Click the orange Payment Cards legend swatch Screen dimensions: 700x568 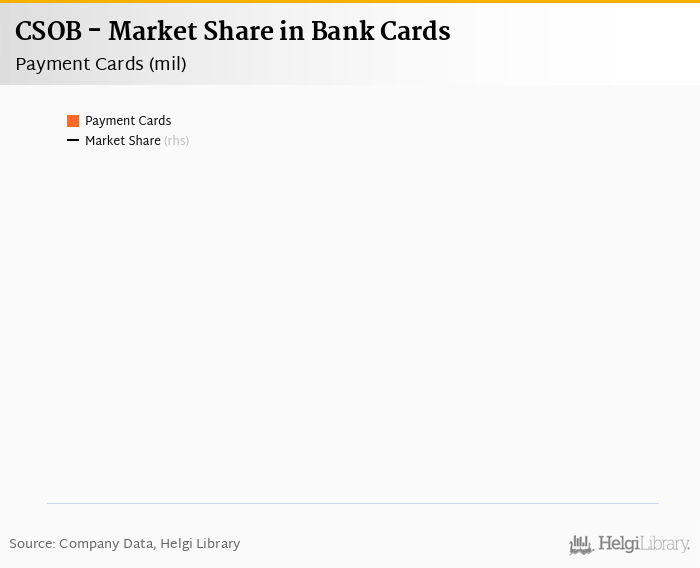(x=73, y=121)
